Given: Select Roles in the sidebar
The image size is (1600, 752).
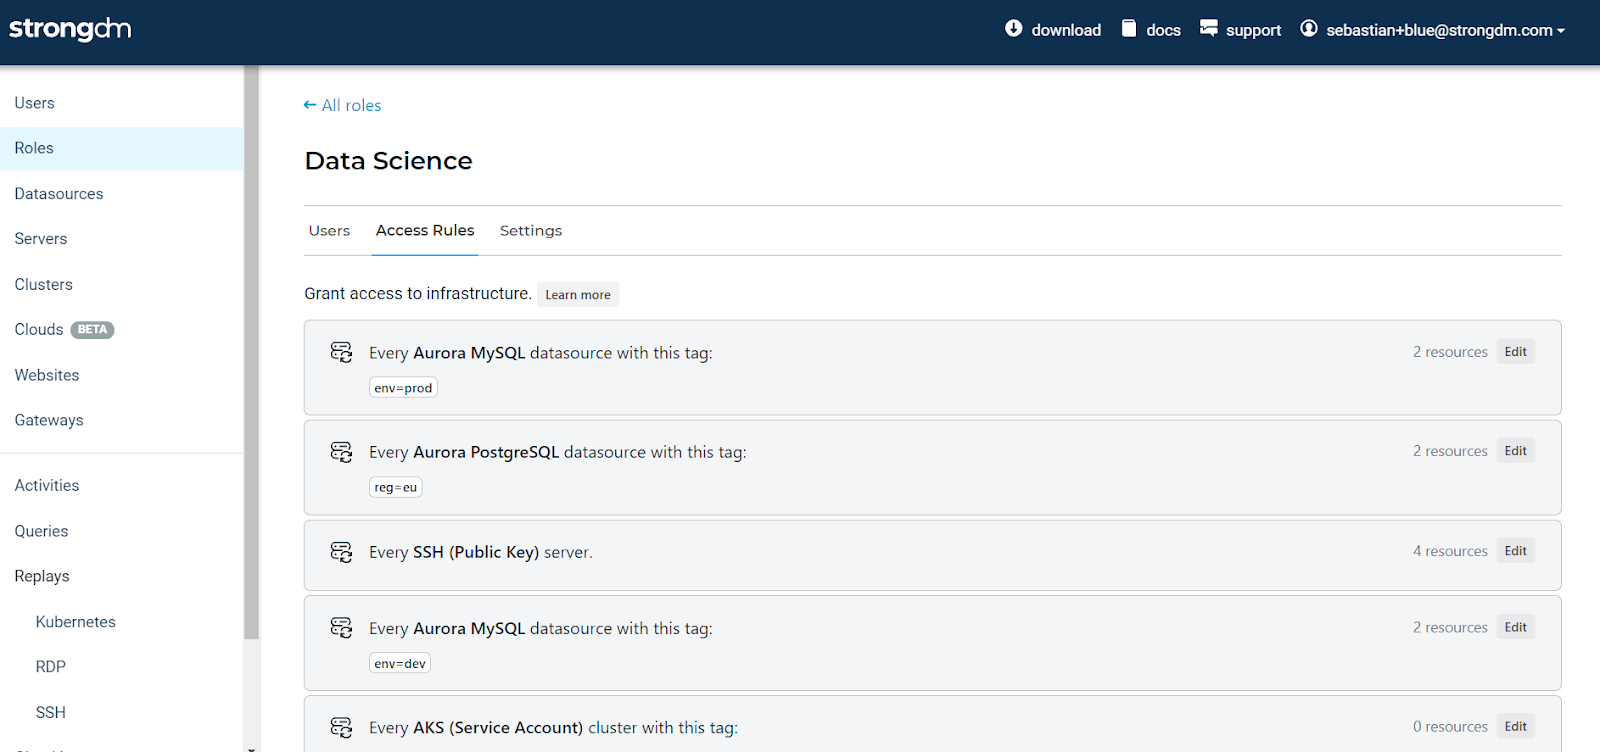Looking at the screenshot, I should 121,148.
